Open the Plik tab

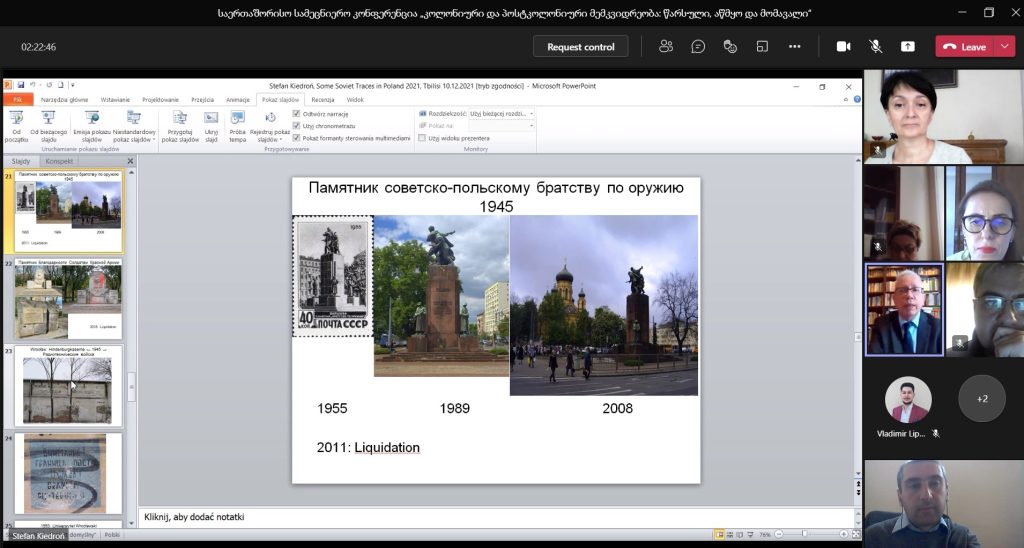click(x=18, y=100)
